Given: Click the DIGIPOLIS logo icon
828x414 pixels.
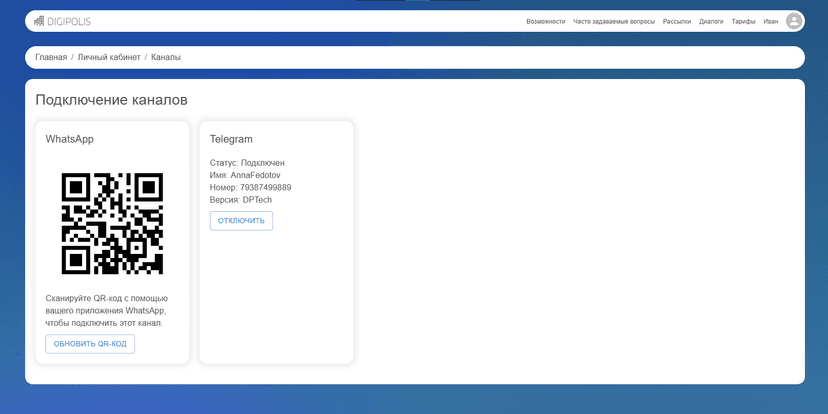Looking at the screenshot, I should (39, 21).
